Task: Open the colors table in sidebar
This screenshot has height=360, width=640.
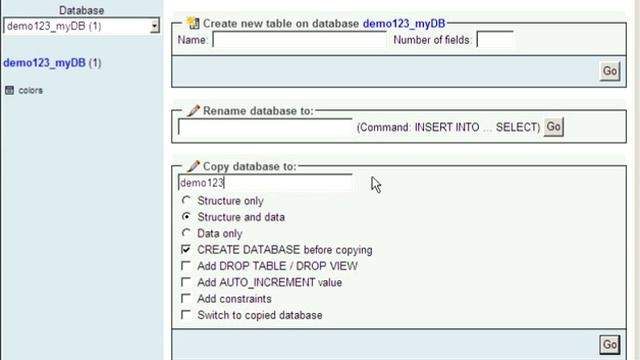Action: [30, 90]
